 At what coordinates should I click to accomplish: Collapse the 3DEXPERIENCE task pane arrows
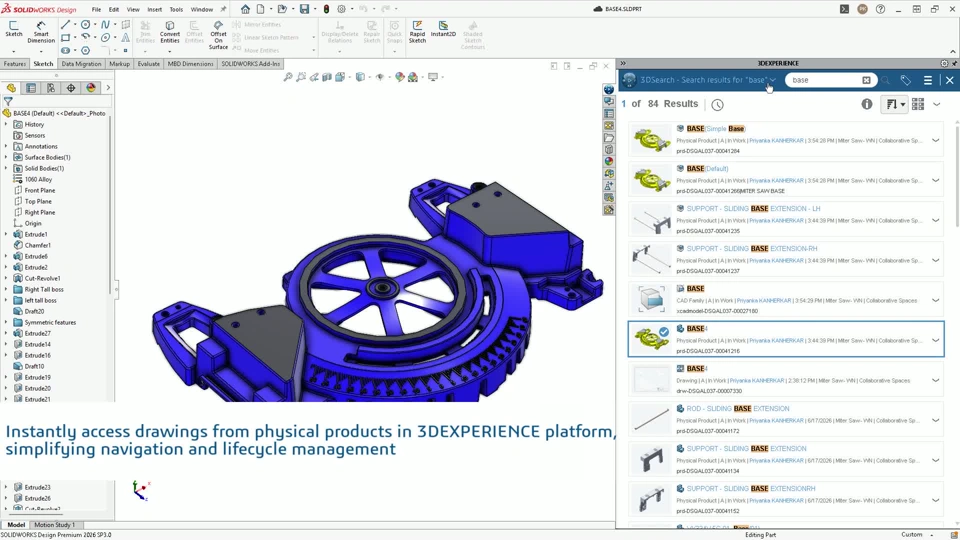623,63
